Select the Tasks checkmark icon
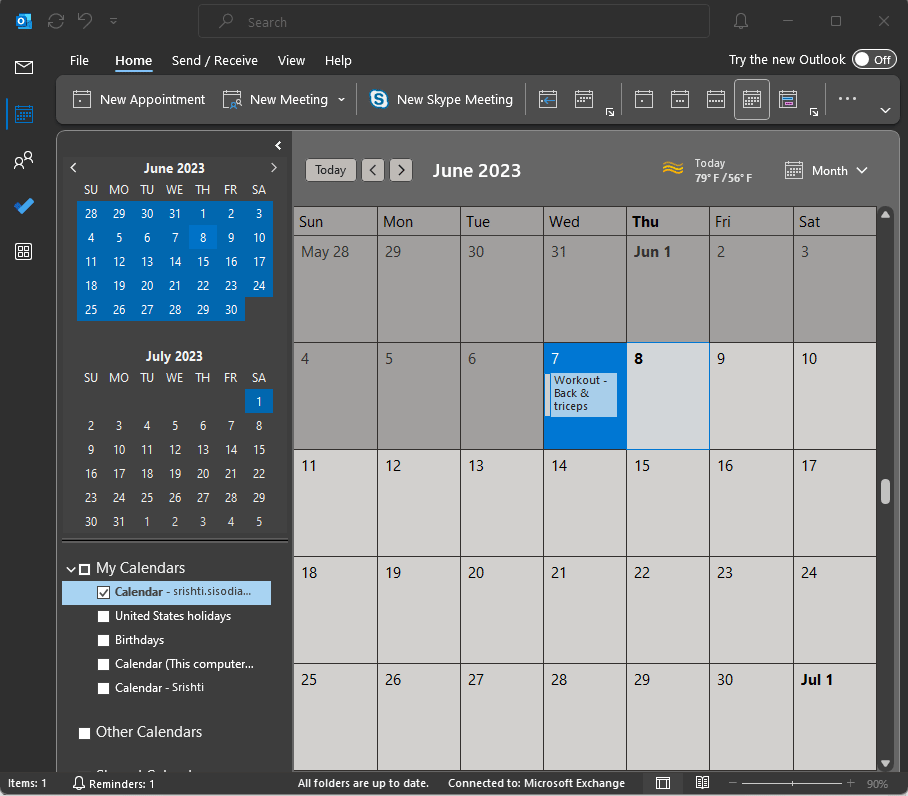908x796 pixels. (23, 206)
